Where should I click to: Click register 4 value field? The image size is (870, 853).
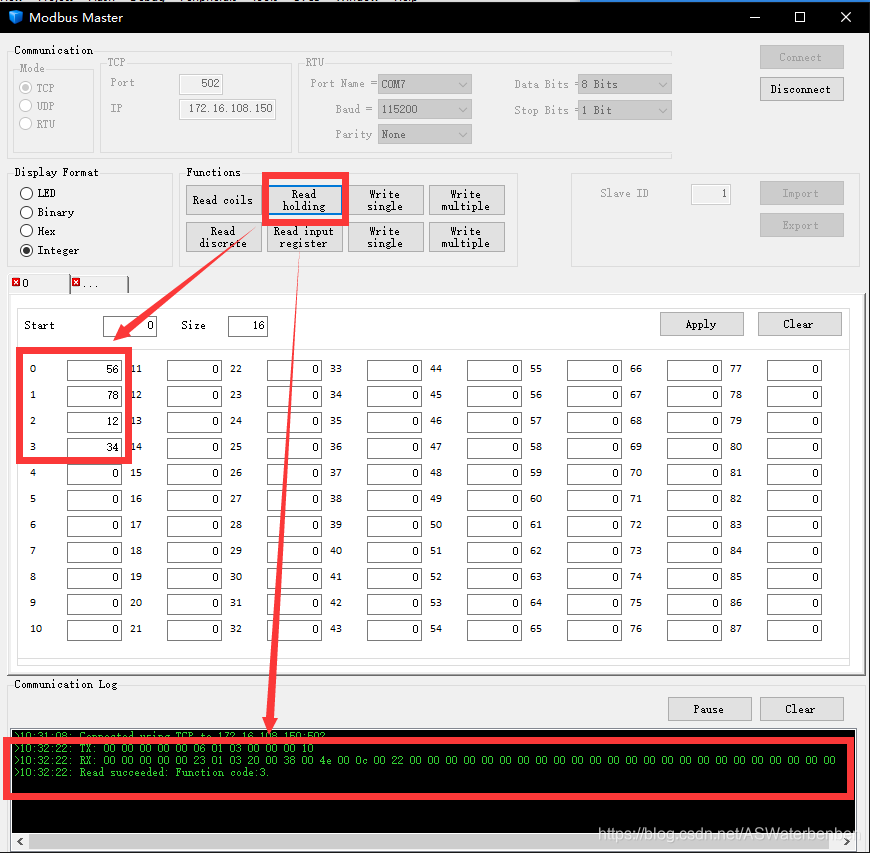coord(94,473)
